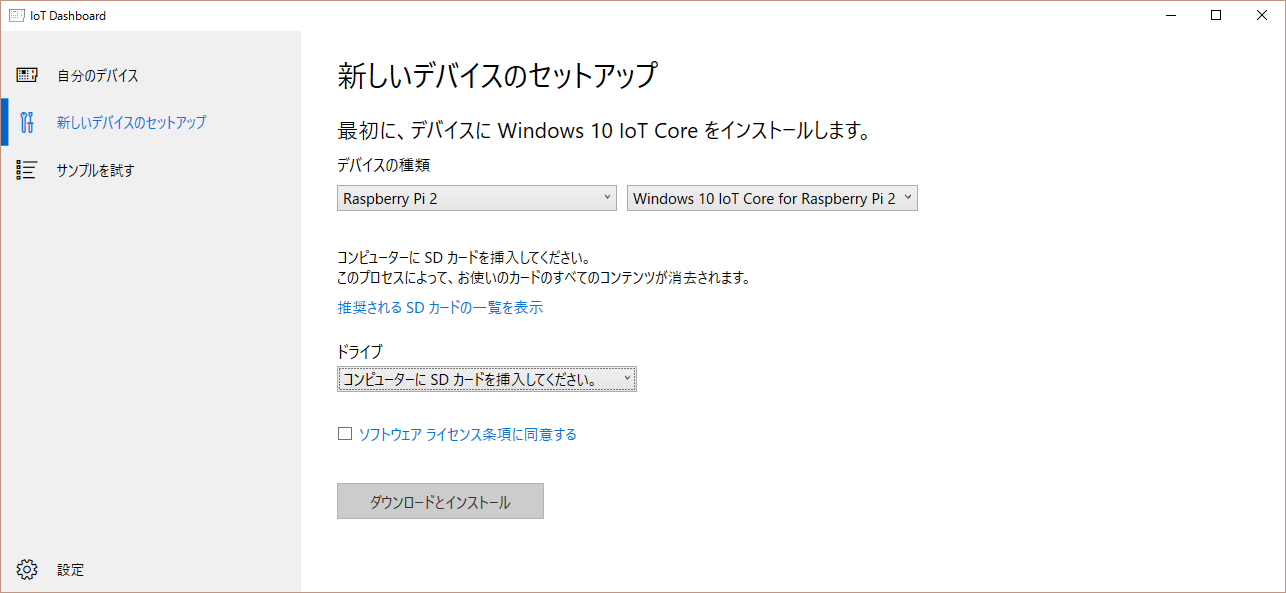Click the My Devices board icon
This screenshot has width=1286, height=593.
27,75
